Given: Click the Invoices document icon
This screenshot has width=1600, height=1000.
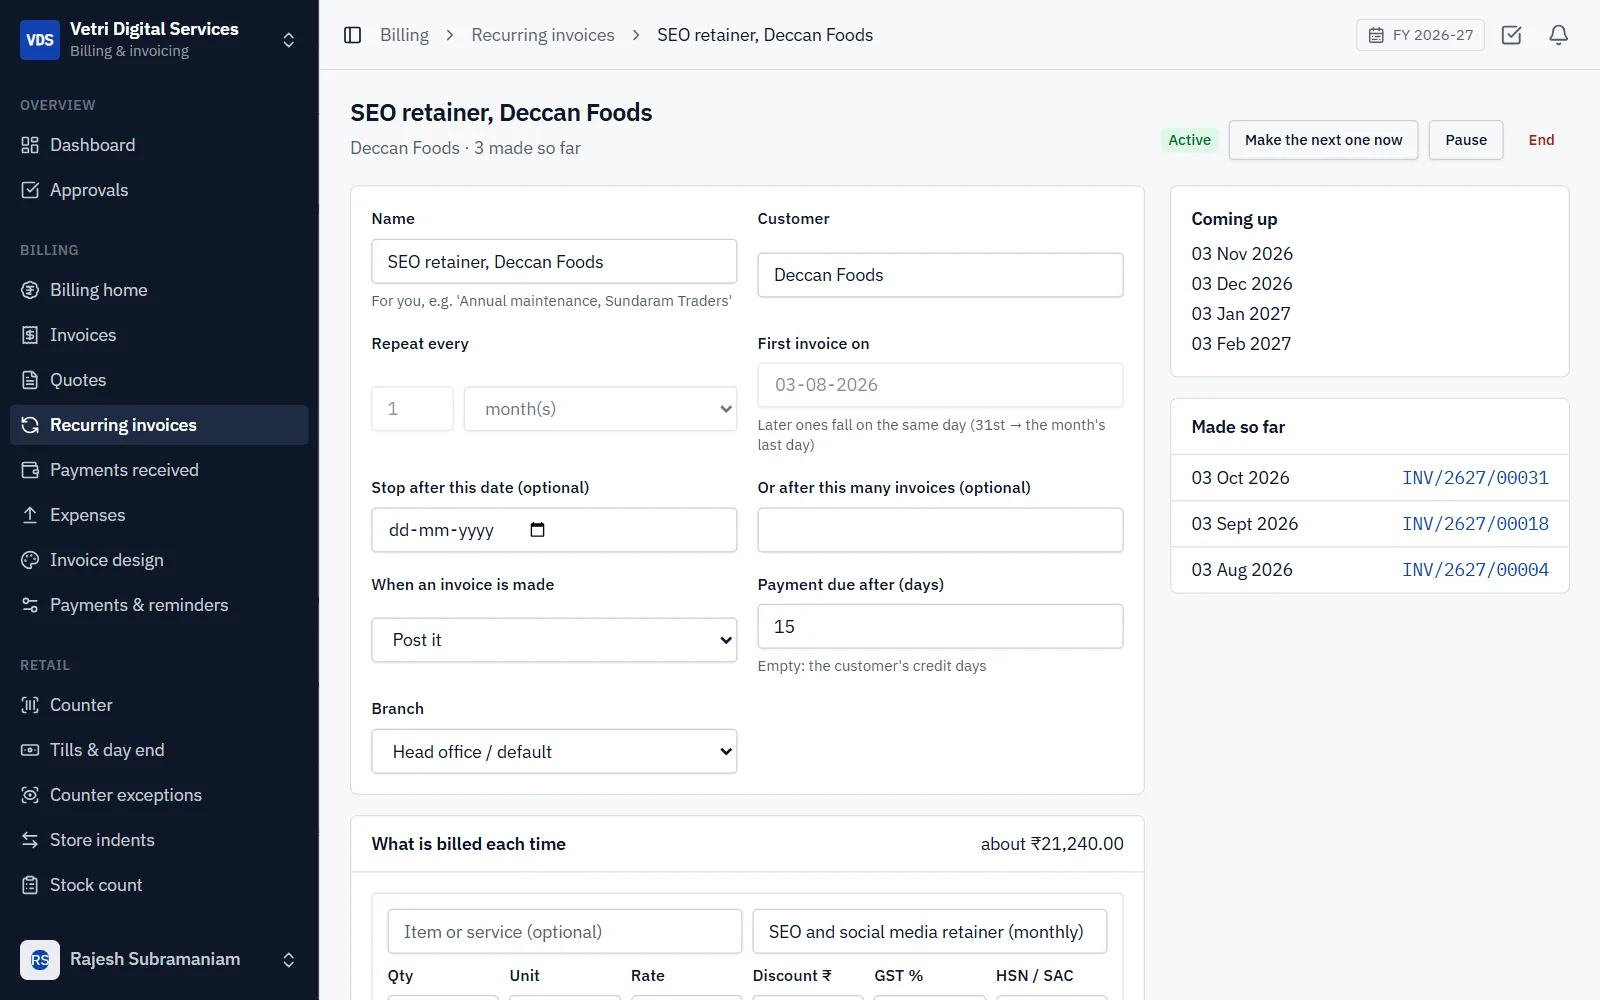Looking at the screenshot, I should click(x=30, y=335).
